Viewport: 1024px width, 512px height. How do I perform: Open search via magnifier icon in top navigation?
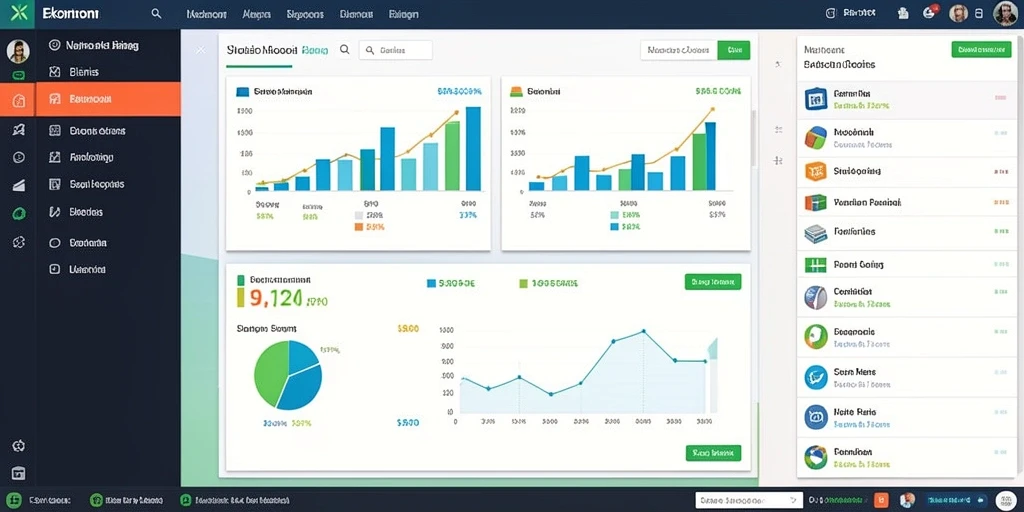156,13
